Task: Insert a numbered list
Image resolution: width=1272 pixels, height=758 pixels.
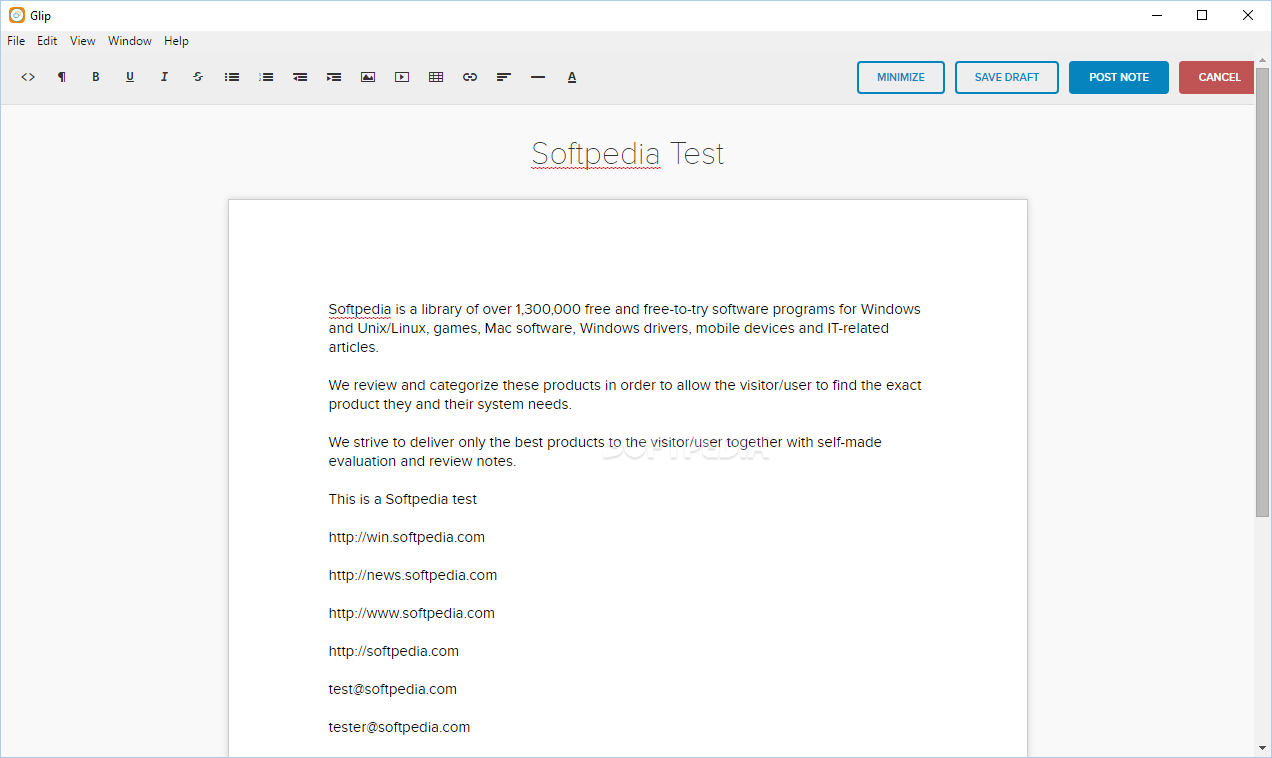Action: [x=266, y=77]
